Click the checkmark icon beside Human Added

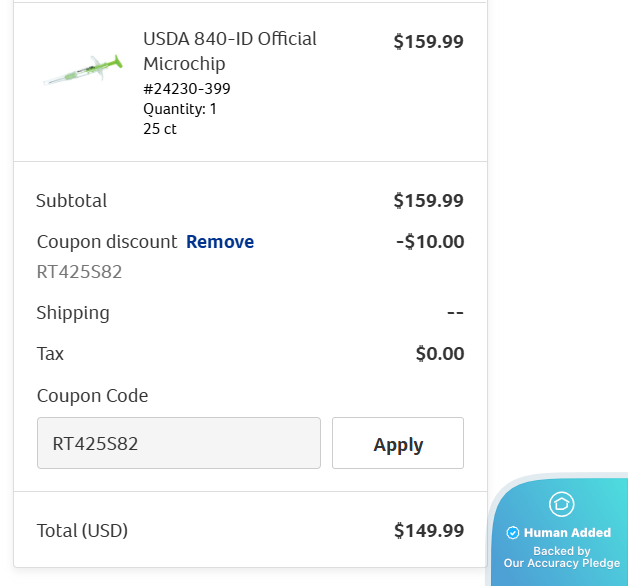(513, 533)
